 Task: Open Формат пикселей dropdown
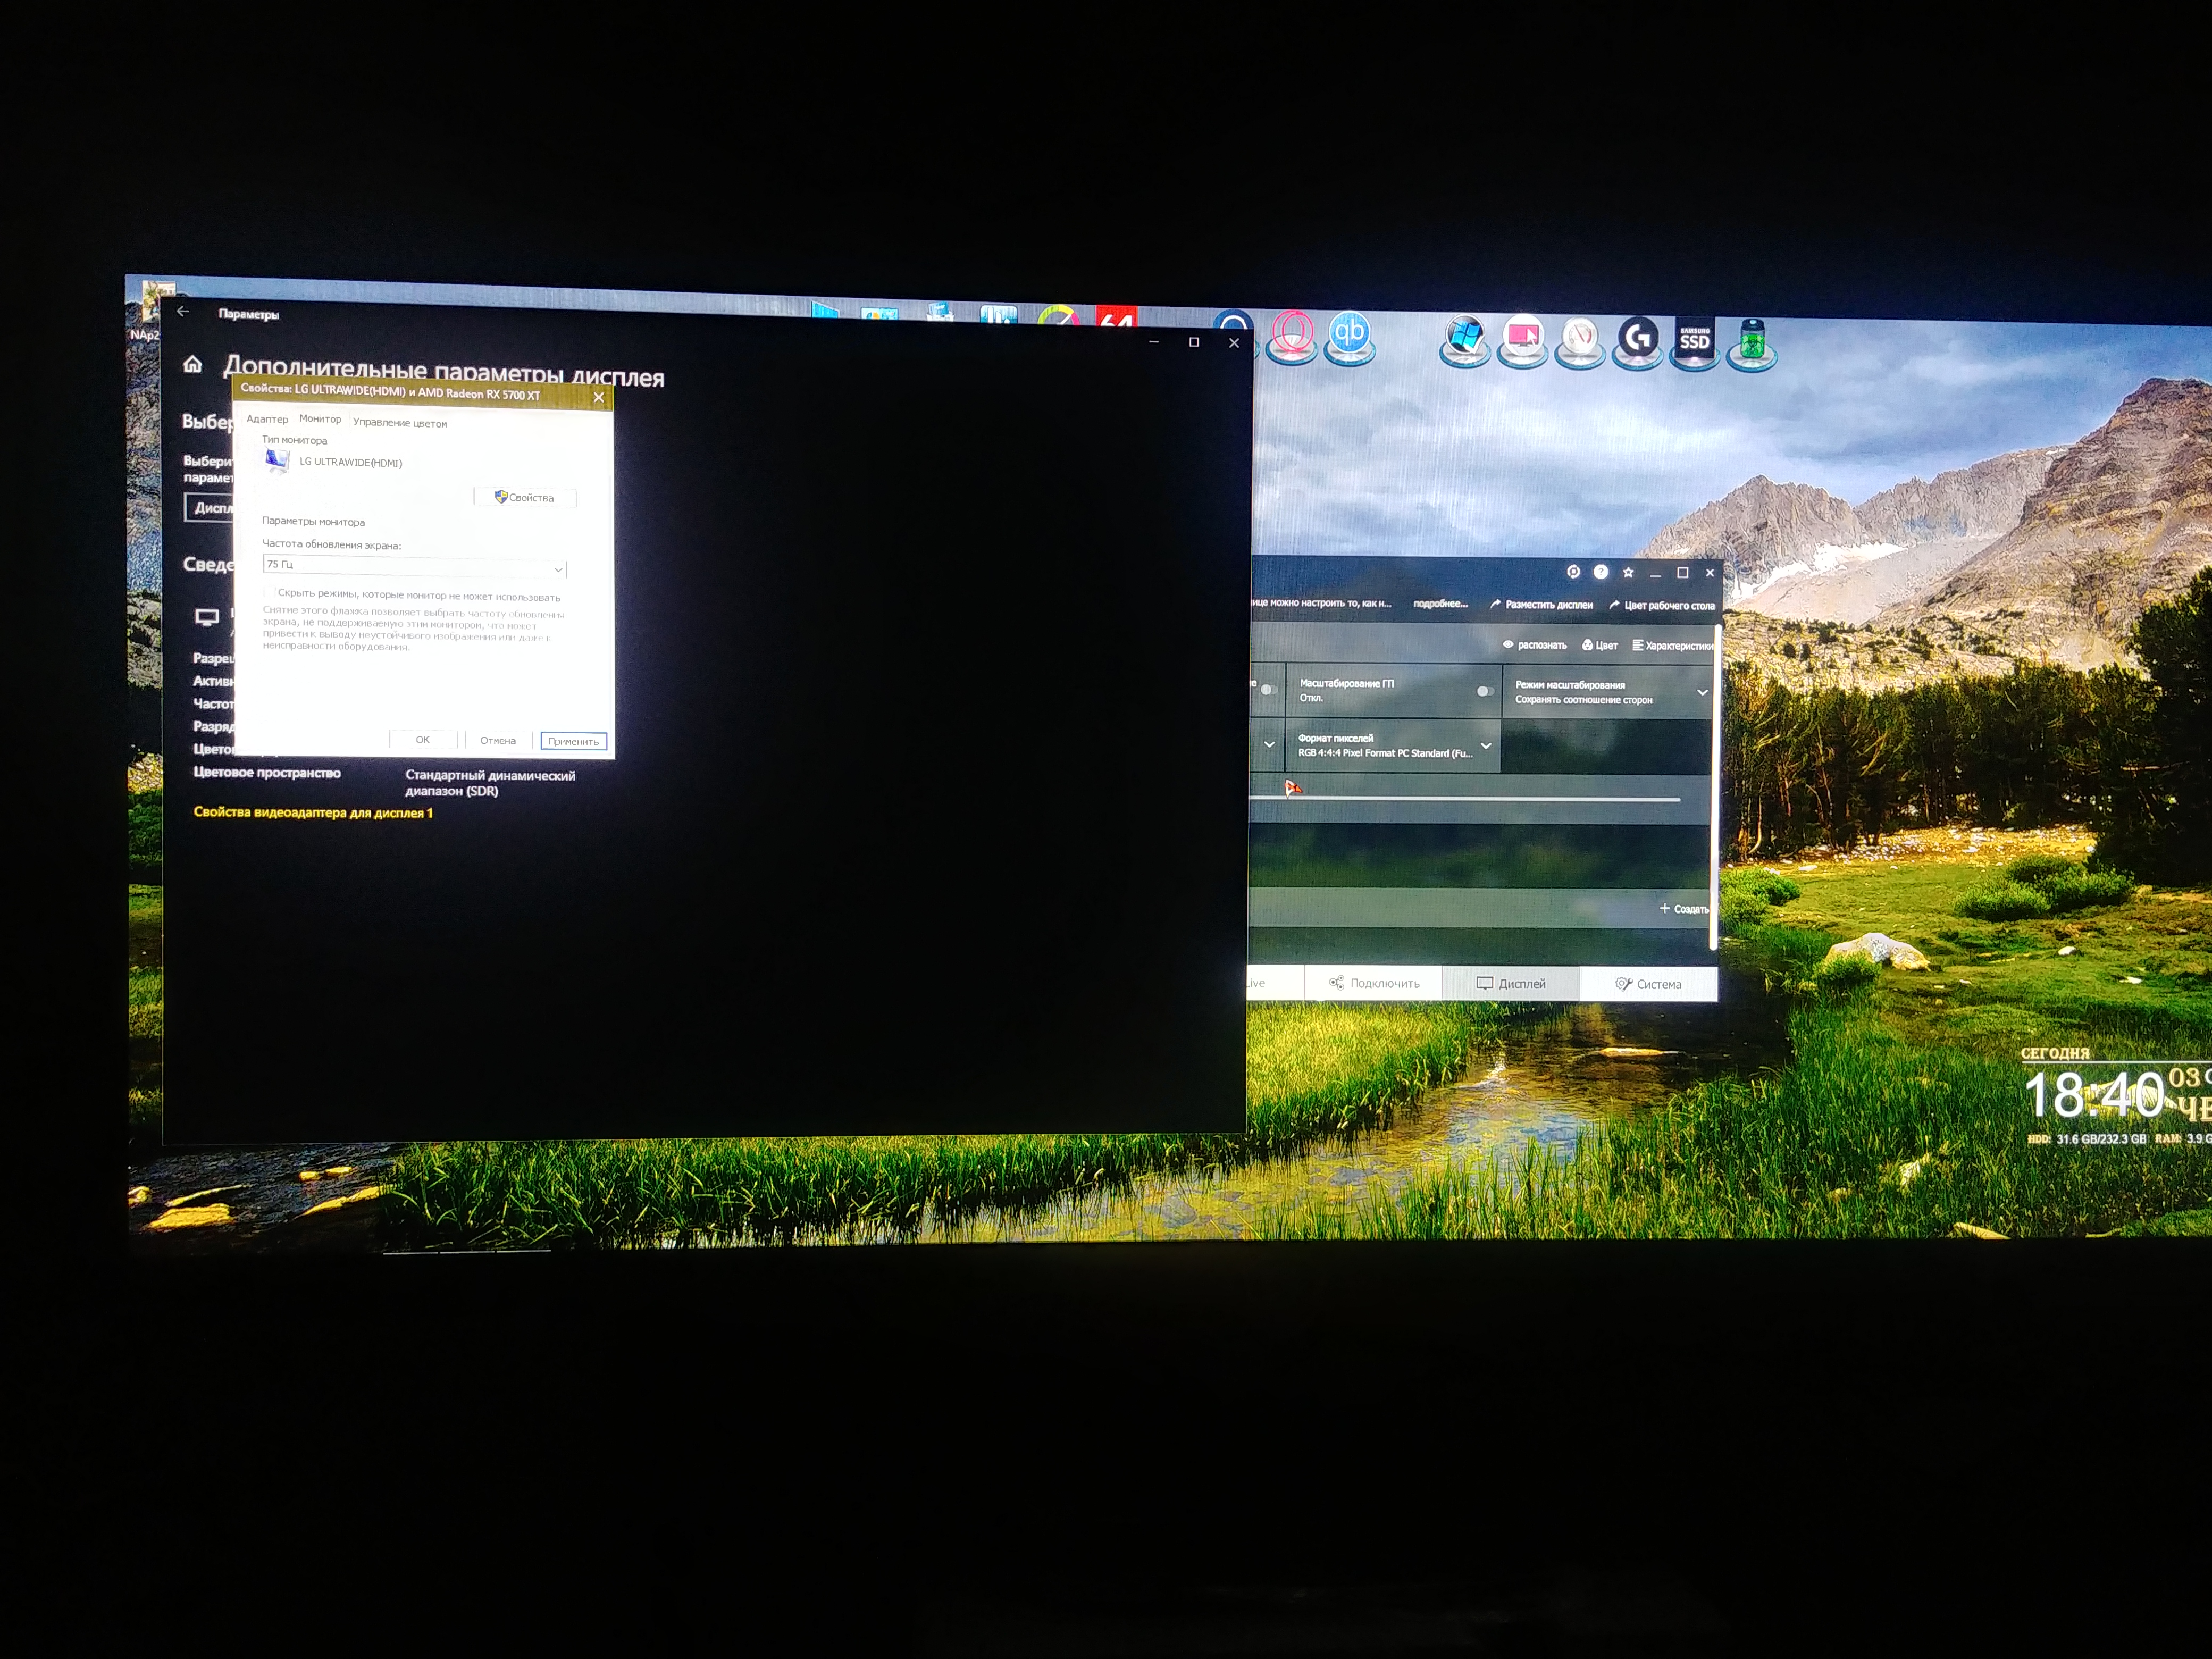[x=1486, y=746]
